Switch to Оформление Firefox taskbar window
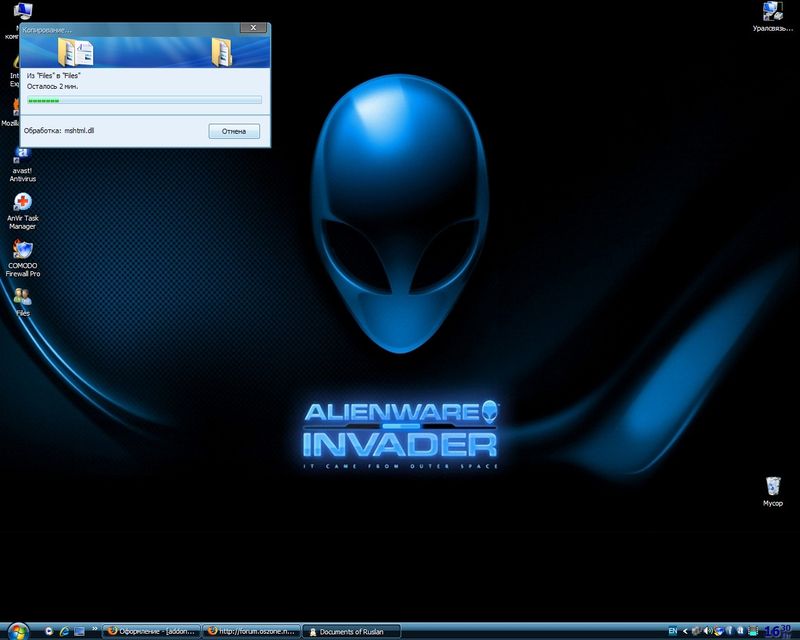Screen dimensions: 800x640 [152, 631]
